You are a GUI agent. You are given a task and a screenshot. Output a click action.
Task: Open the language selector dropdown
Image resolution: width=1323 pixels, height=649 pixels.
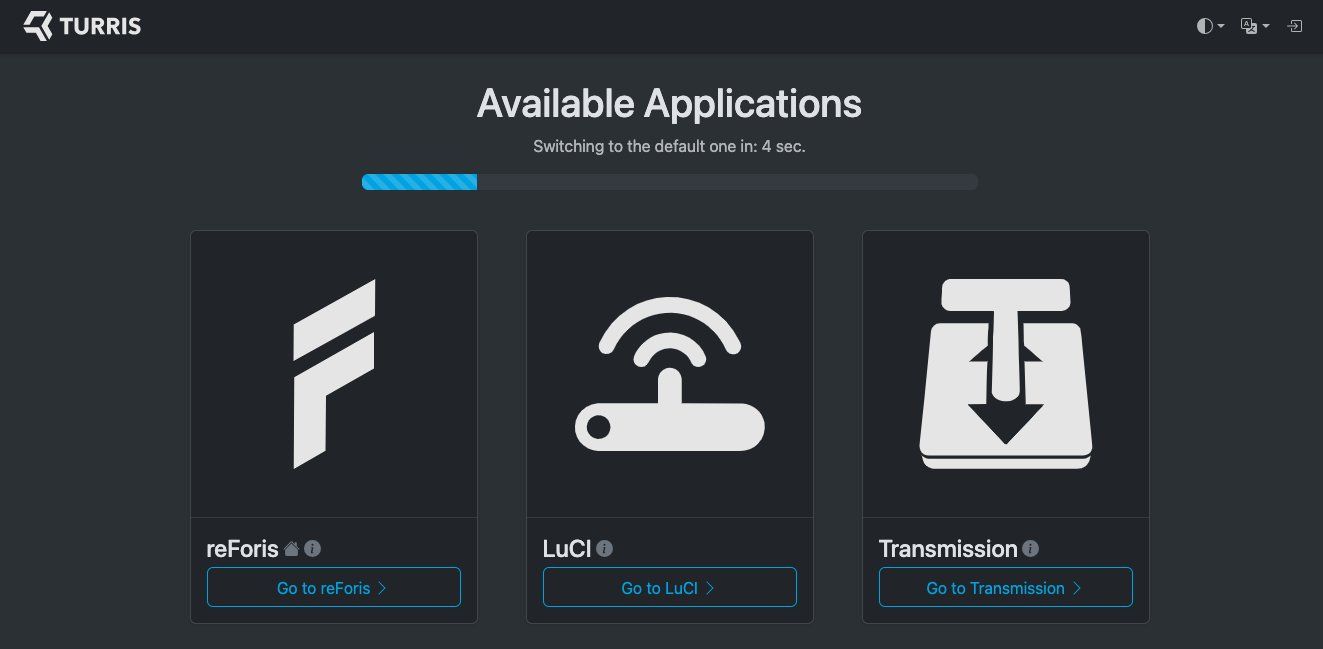tap(1254, 26)
